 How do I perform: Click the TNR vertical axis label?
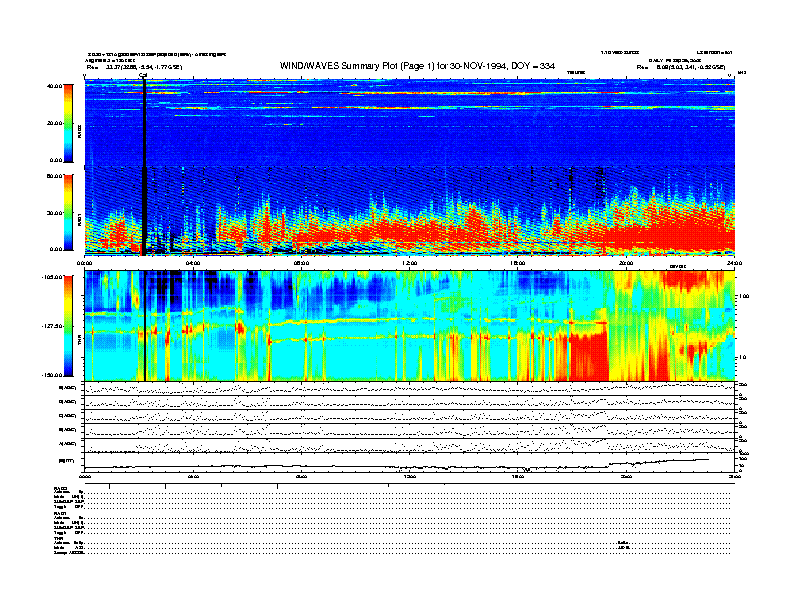click(79, 341)
